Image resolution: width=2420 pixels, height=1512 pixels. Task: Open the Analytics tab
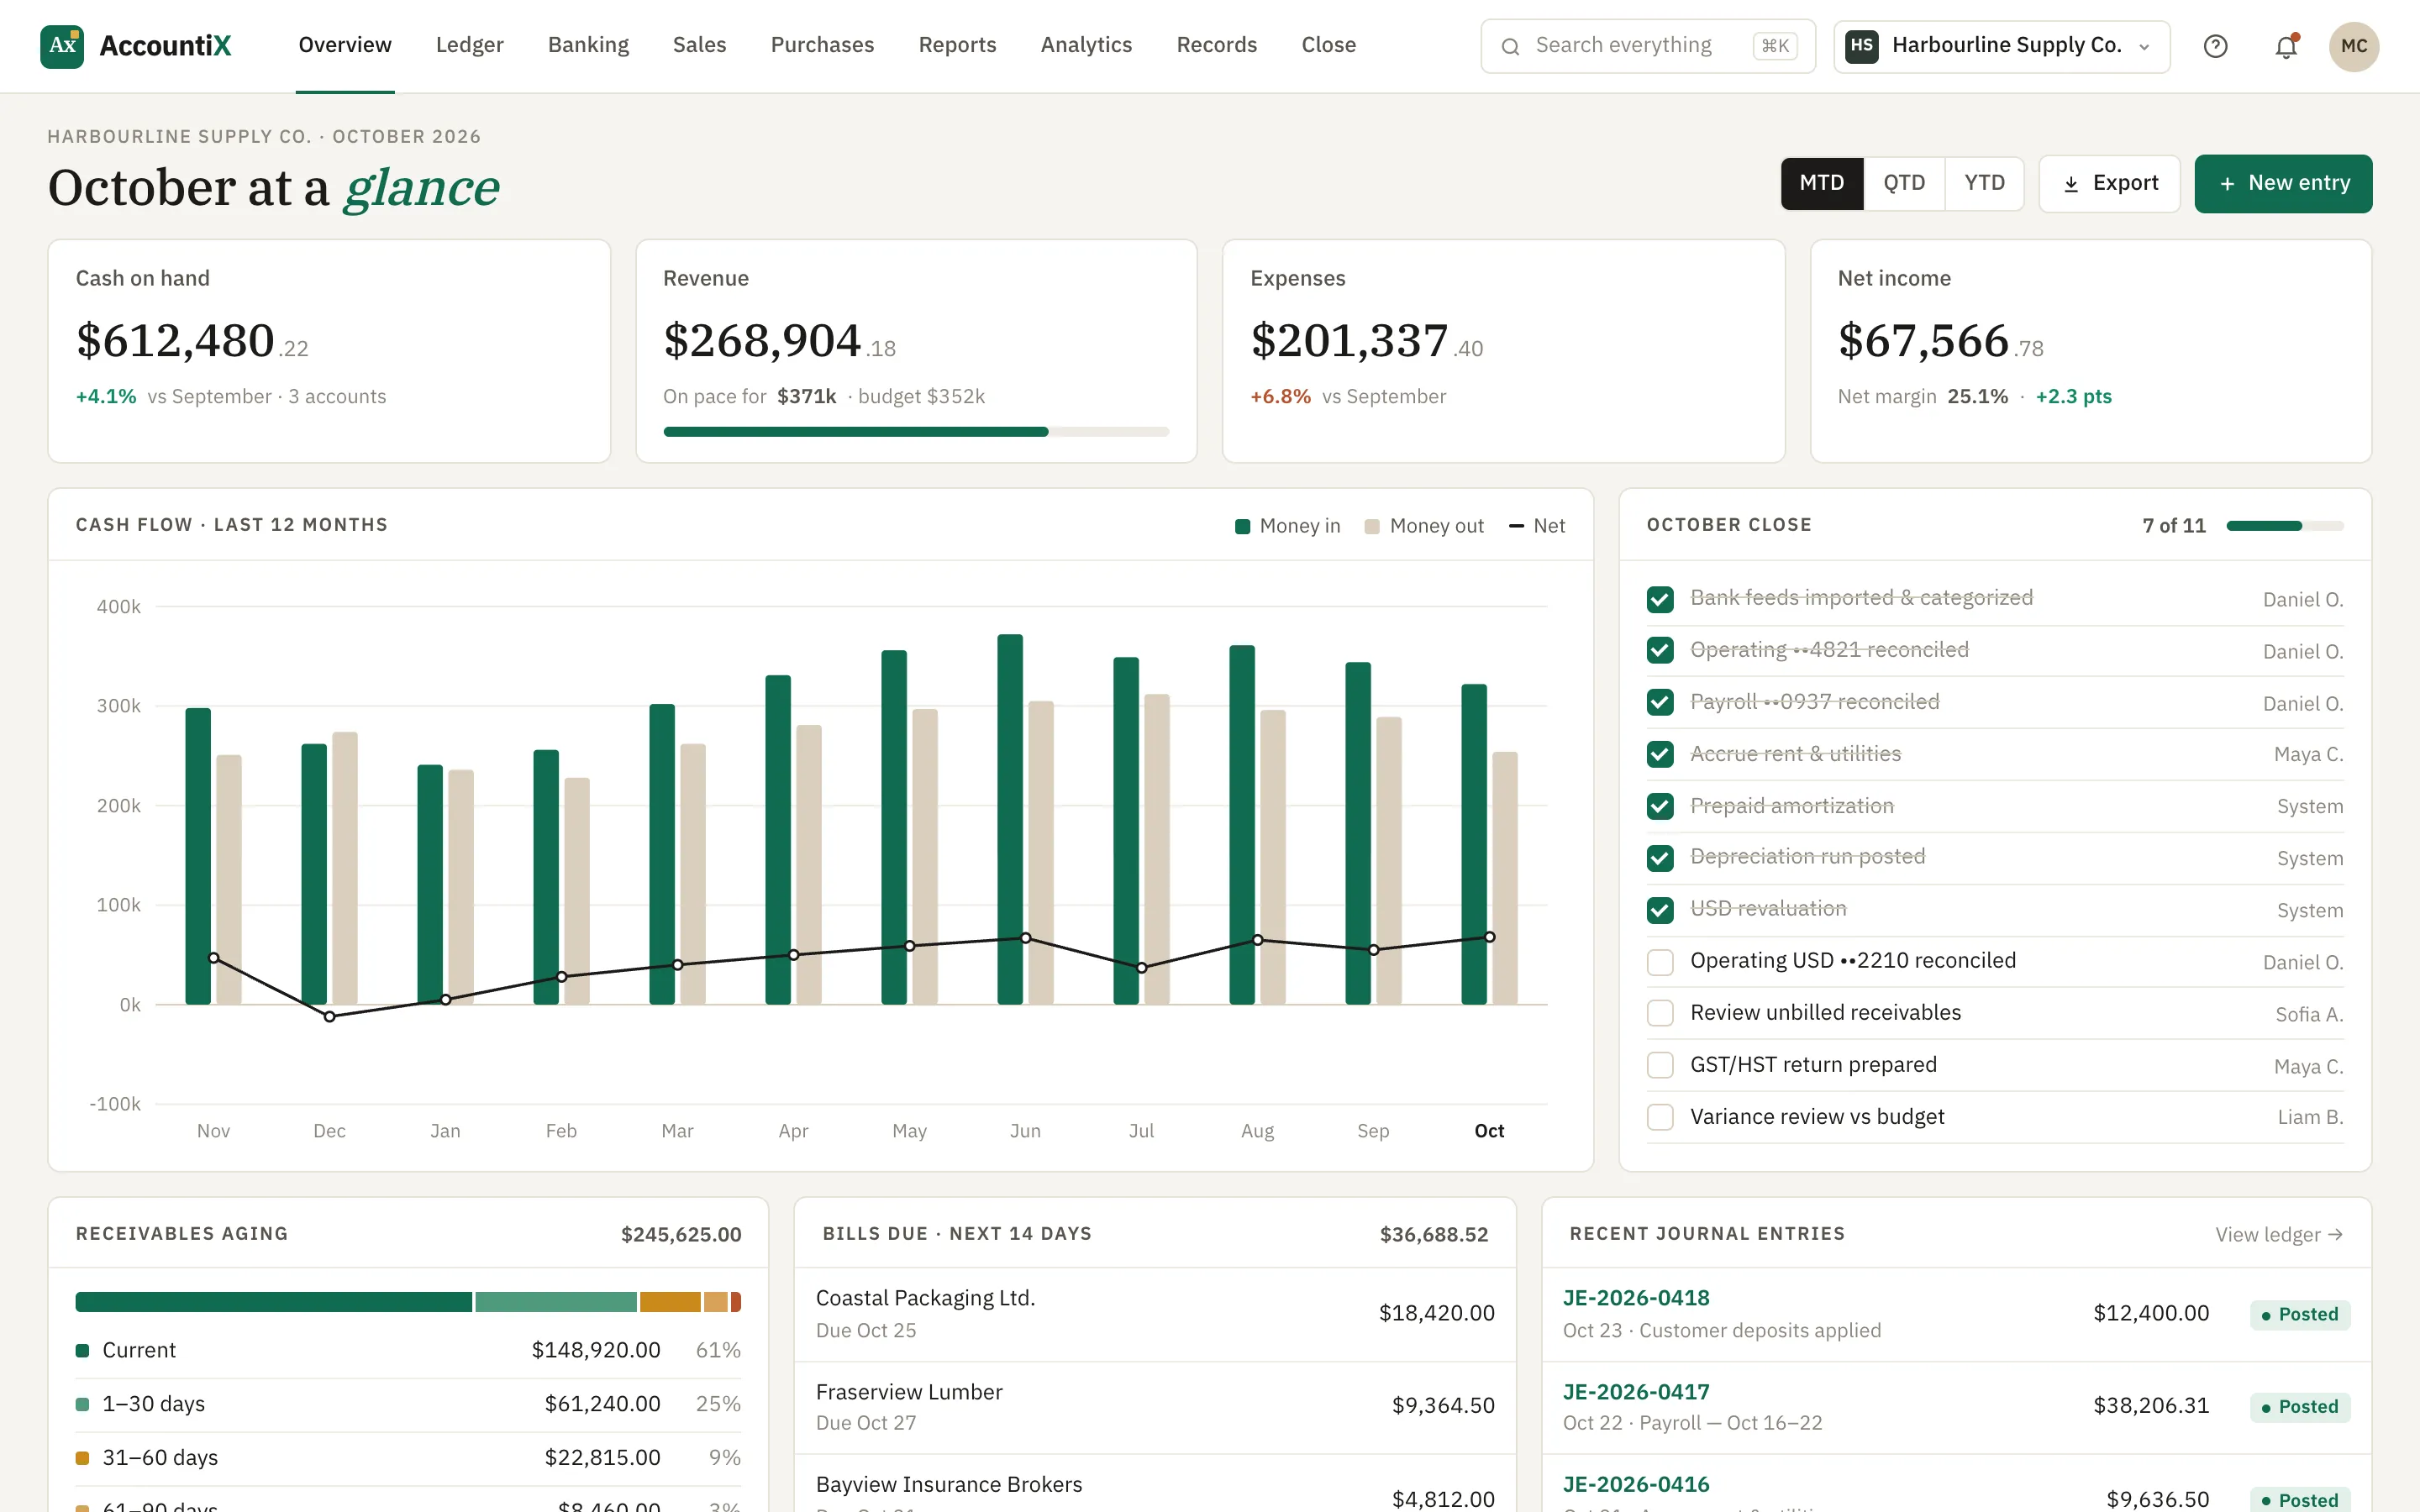1086,45
